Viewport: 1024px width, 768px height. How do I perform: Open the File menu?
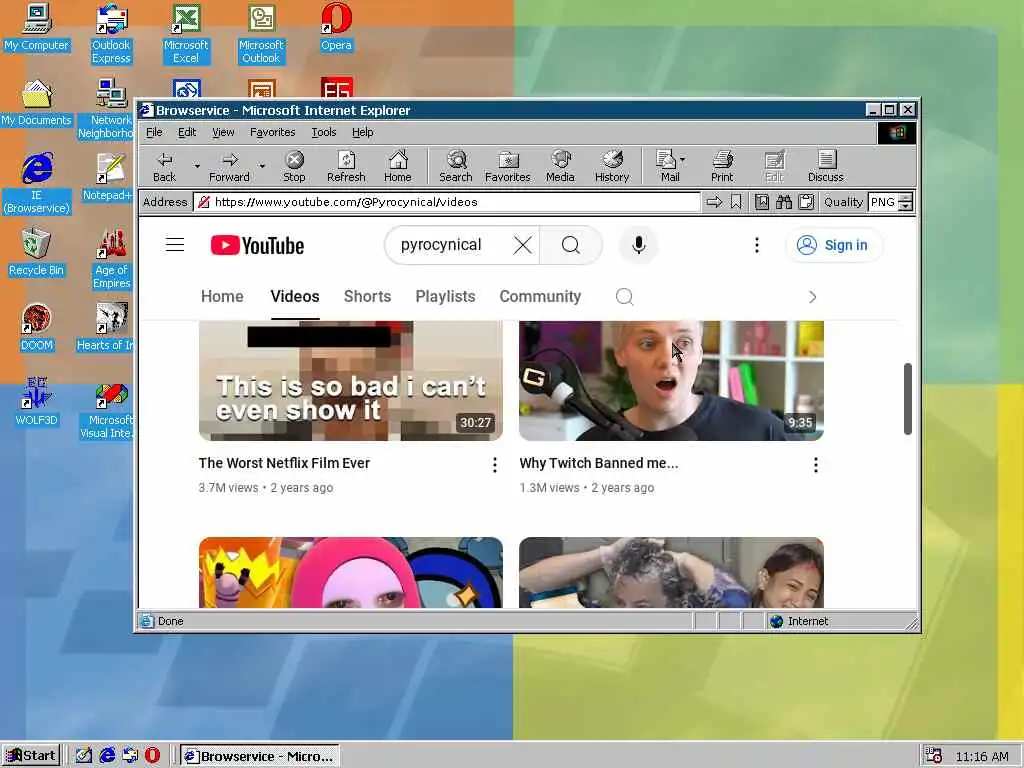point(154,133)
